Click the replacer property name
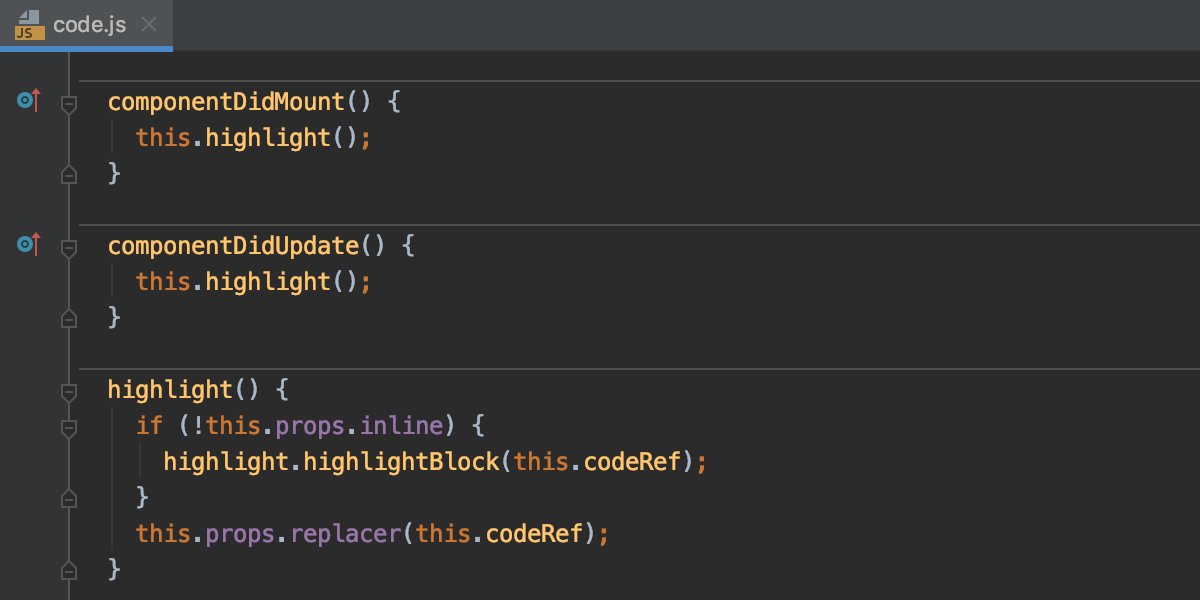This screenshot has height=600, width=1200. pyautogui.click(x=345, y=533)
